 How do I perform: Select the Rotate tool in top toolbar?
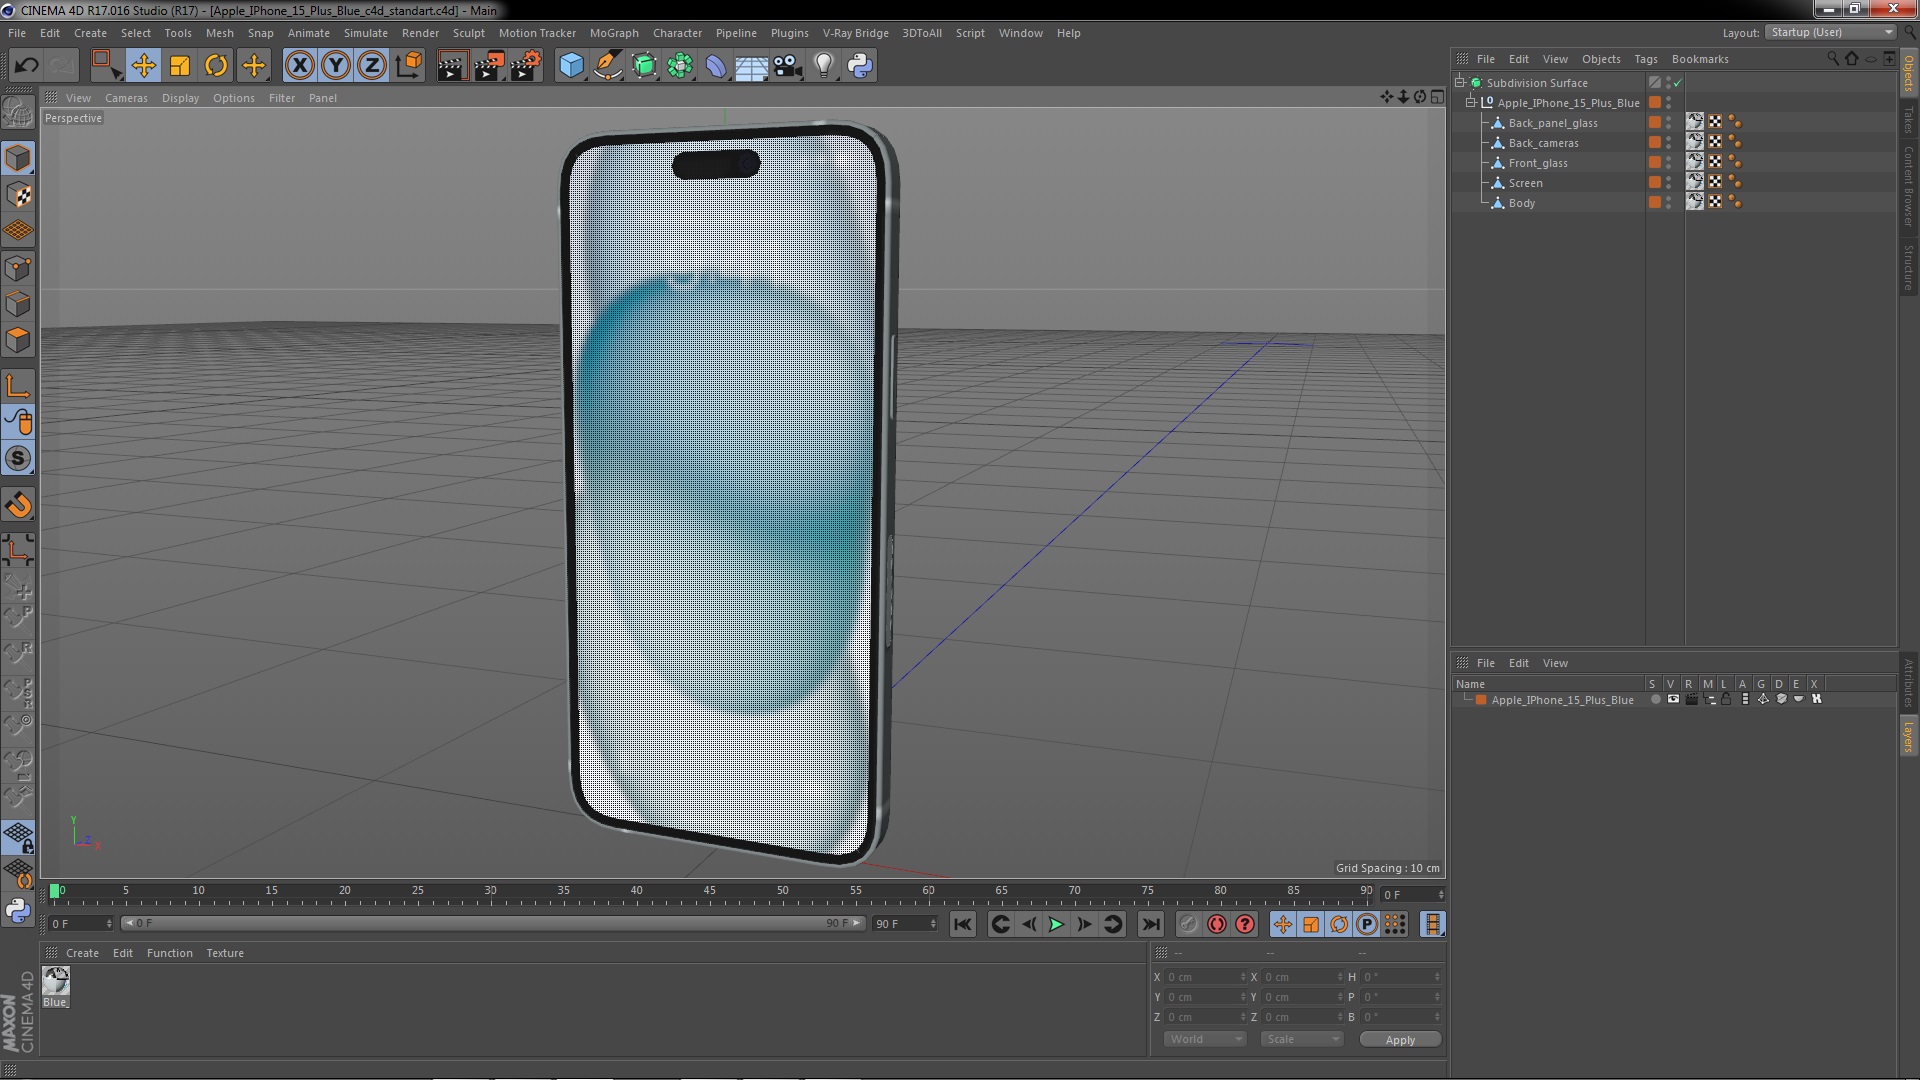point(216,66)
